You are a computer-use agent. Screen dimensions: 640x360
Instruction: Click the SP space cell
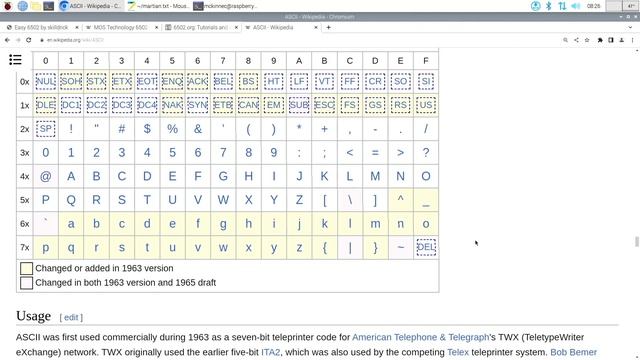pos(45,129)
